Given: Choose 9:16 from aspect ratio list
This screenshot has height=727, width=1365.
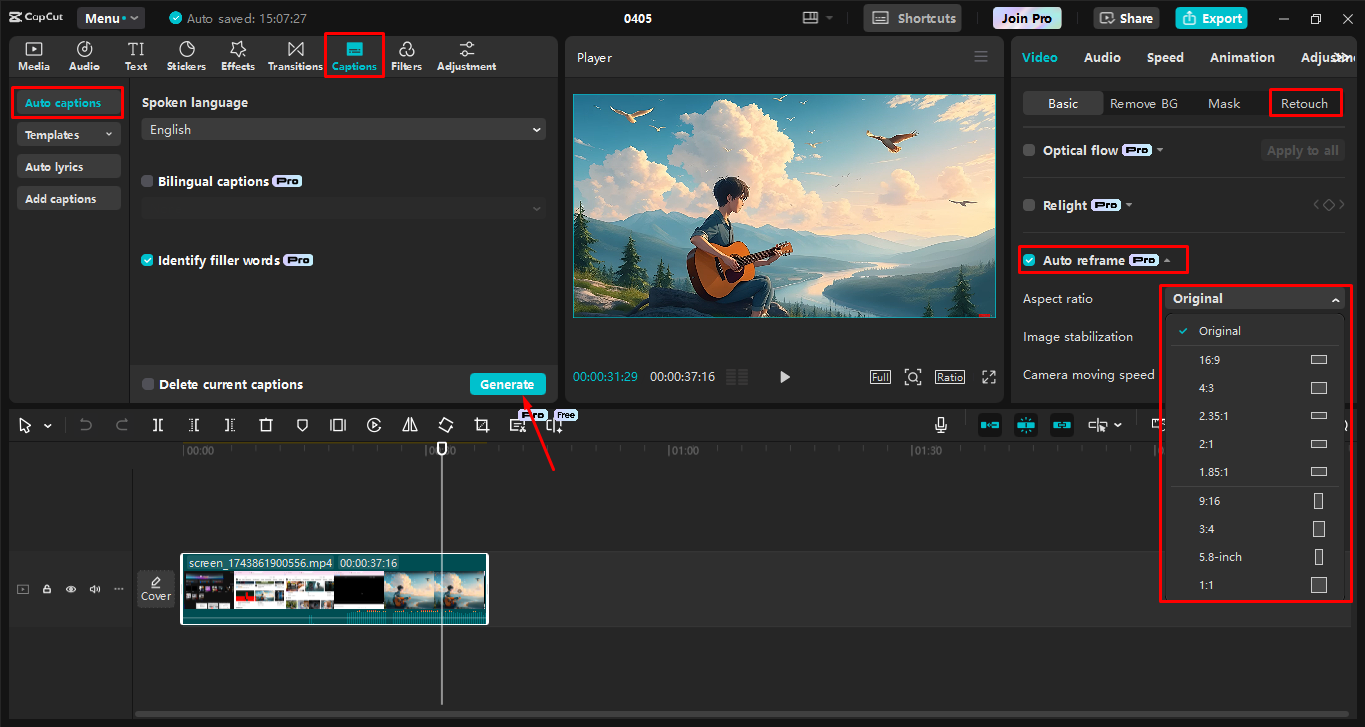Looking at the screenshot, I should coord(1210,501).
